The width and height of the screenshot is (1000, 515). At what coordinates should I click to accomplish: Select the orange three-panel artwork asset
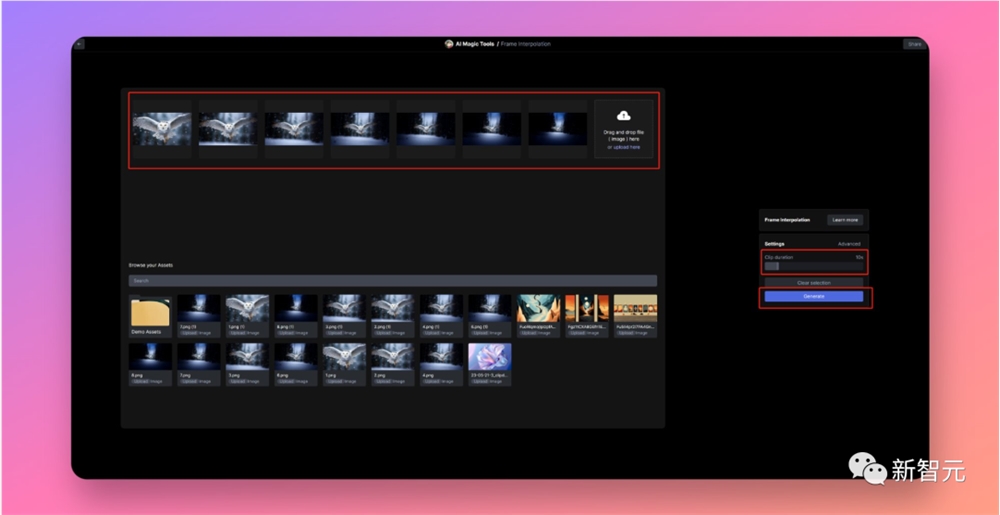click(x=587, y=316)
